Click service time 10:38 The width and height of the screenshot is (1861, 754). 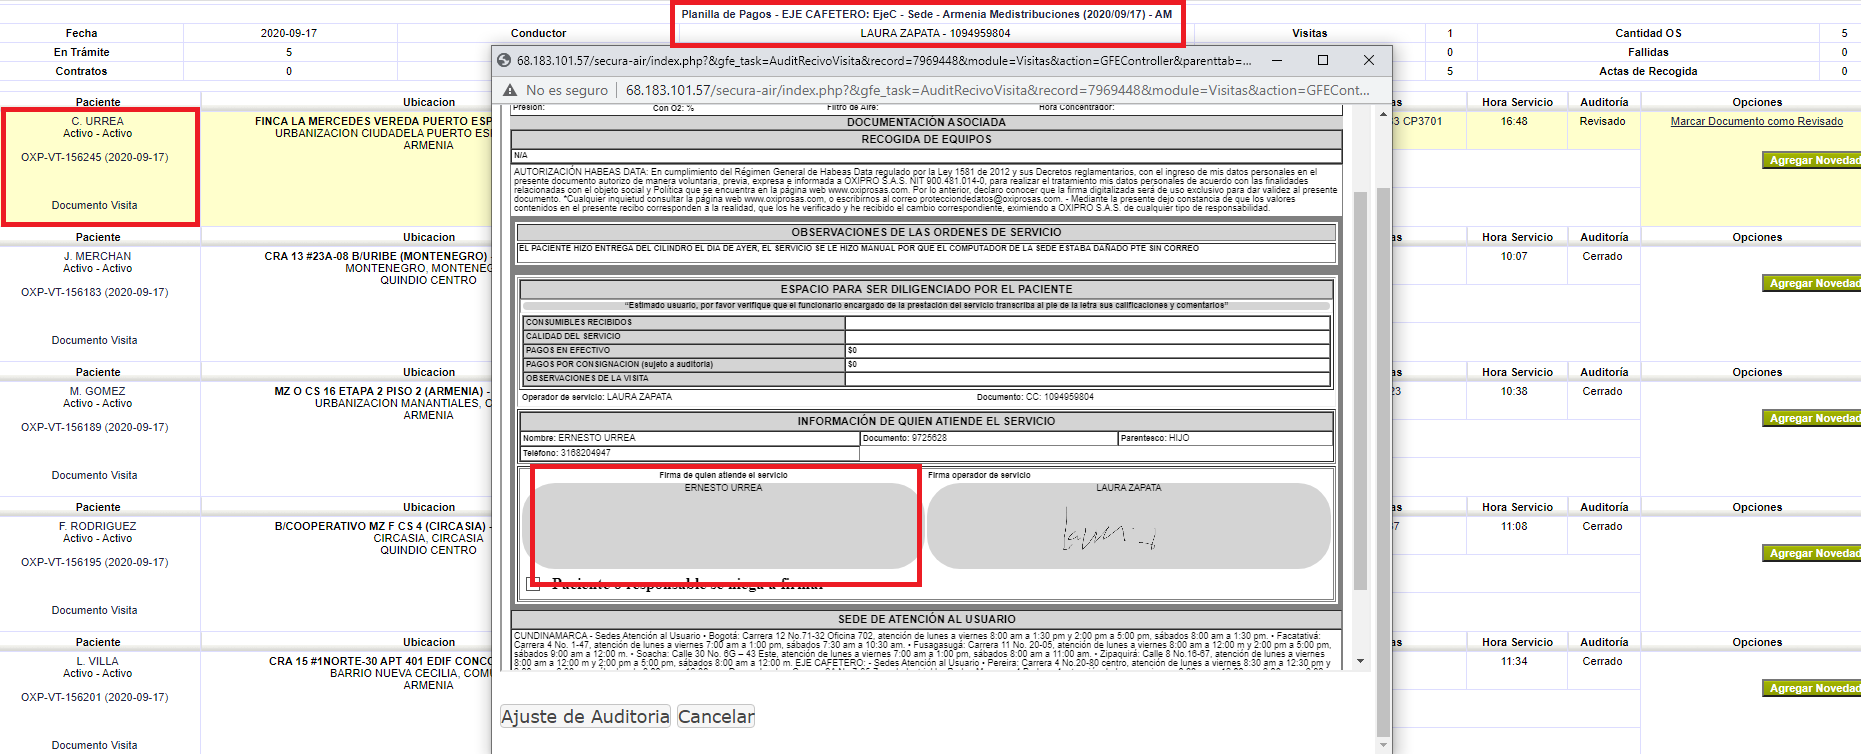pyautogui.click(x=1514, y=391)
